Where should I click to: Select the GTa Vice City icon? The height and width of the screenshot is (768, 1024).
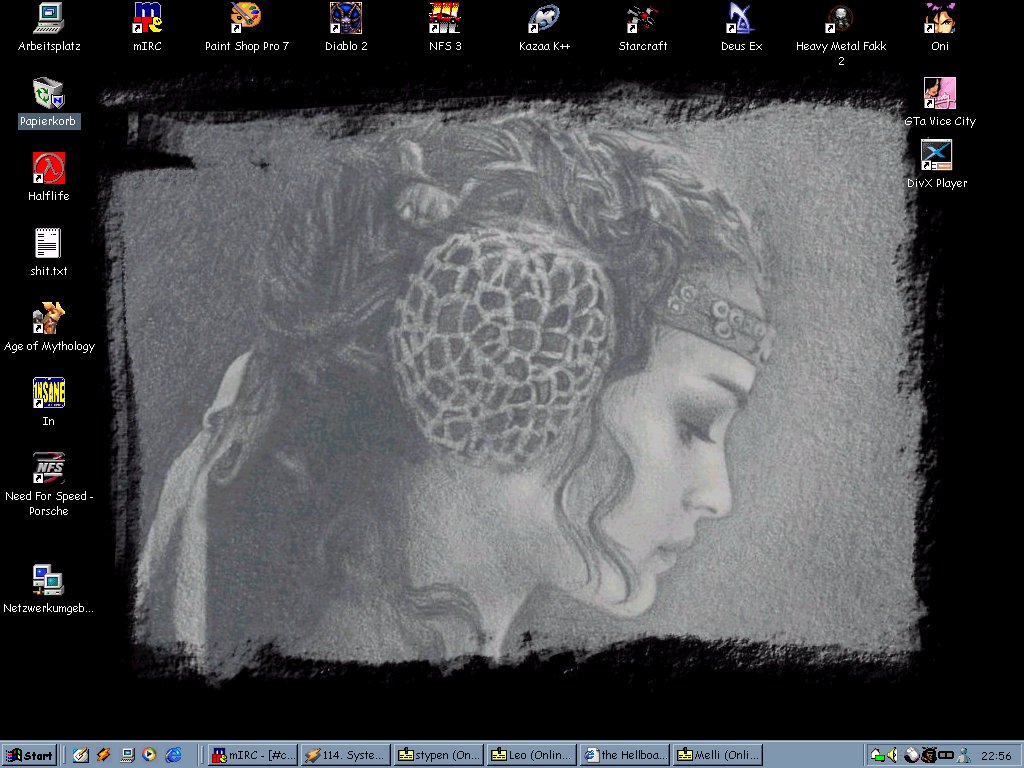click(x=940, y=102)
